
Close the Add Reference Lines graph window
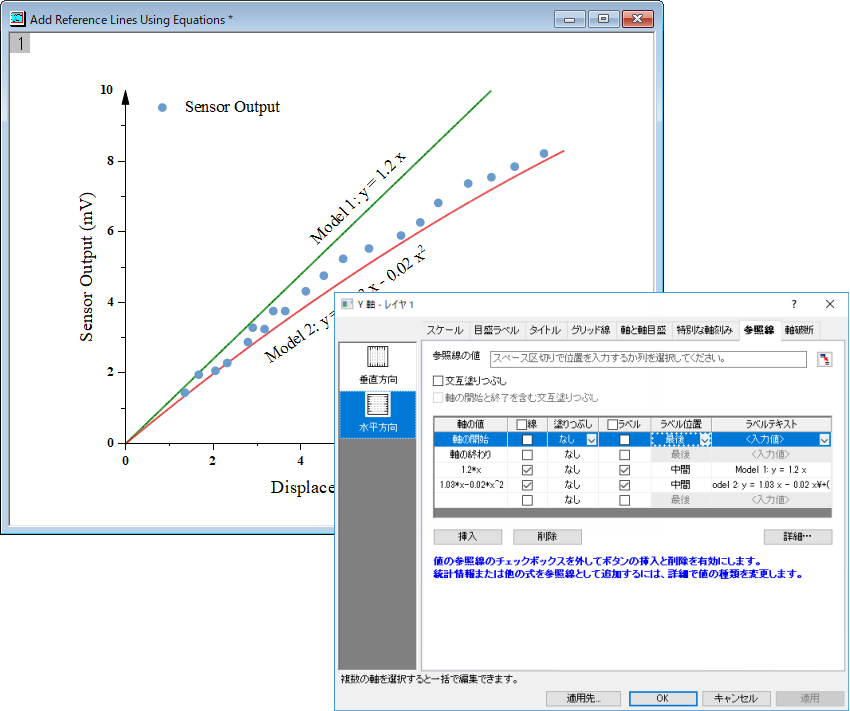[638, 20]
